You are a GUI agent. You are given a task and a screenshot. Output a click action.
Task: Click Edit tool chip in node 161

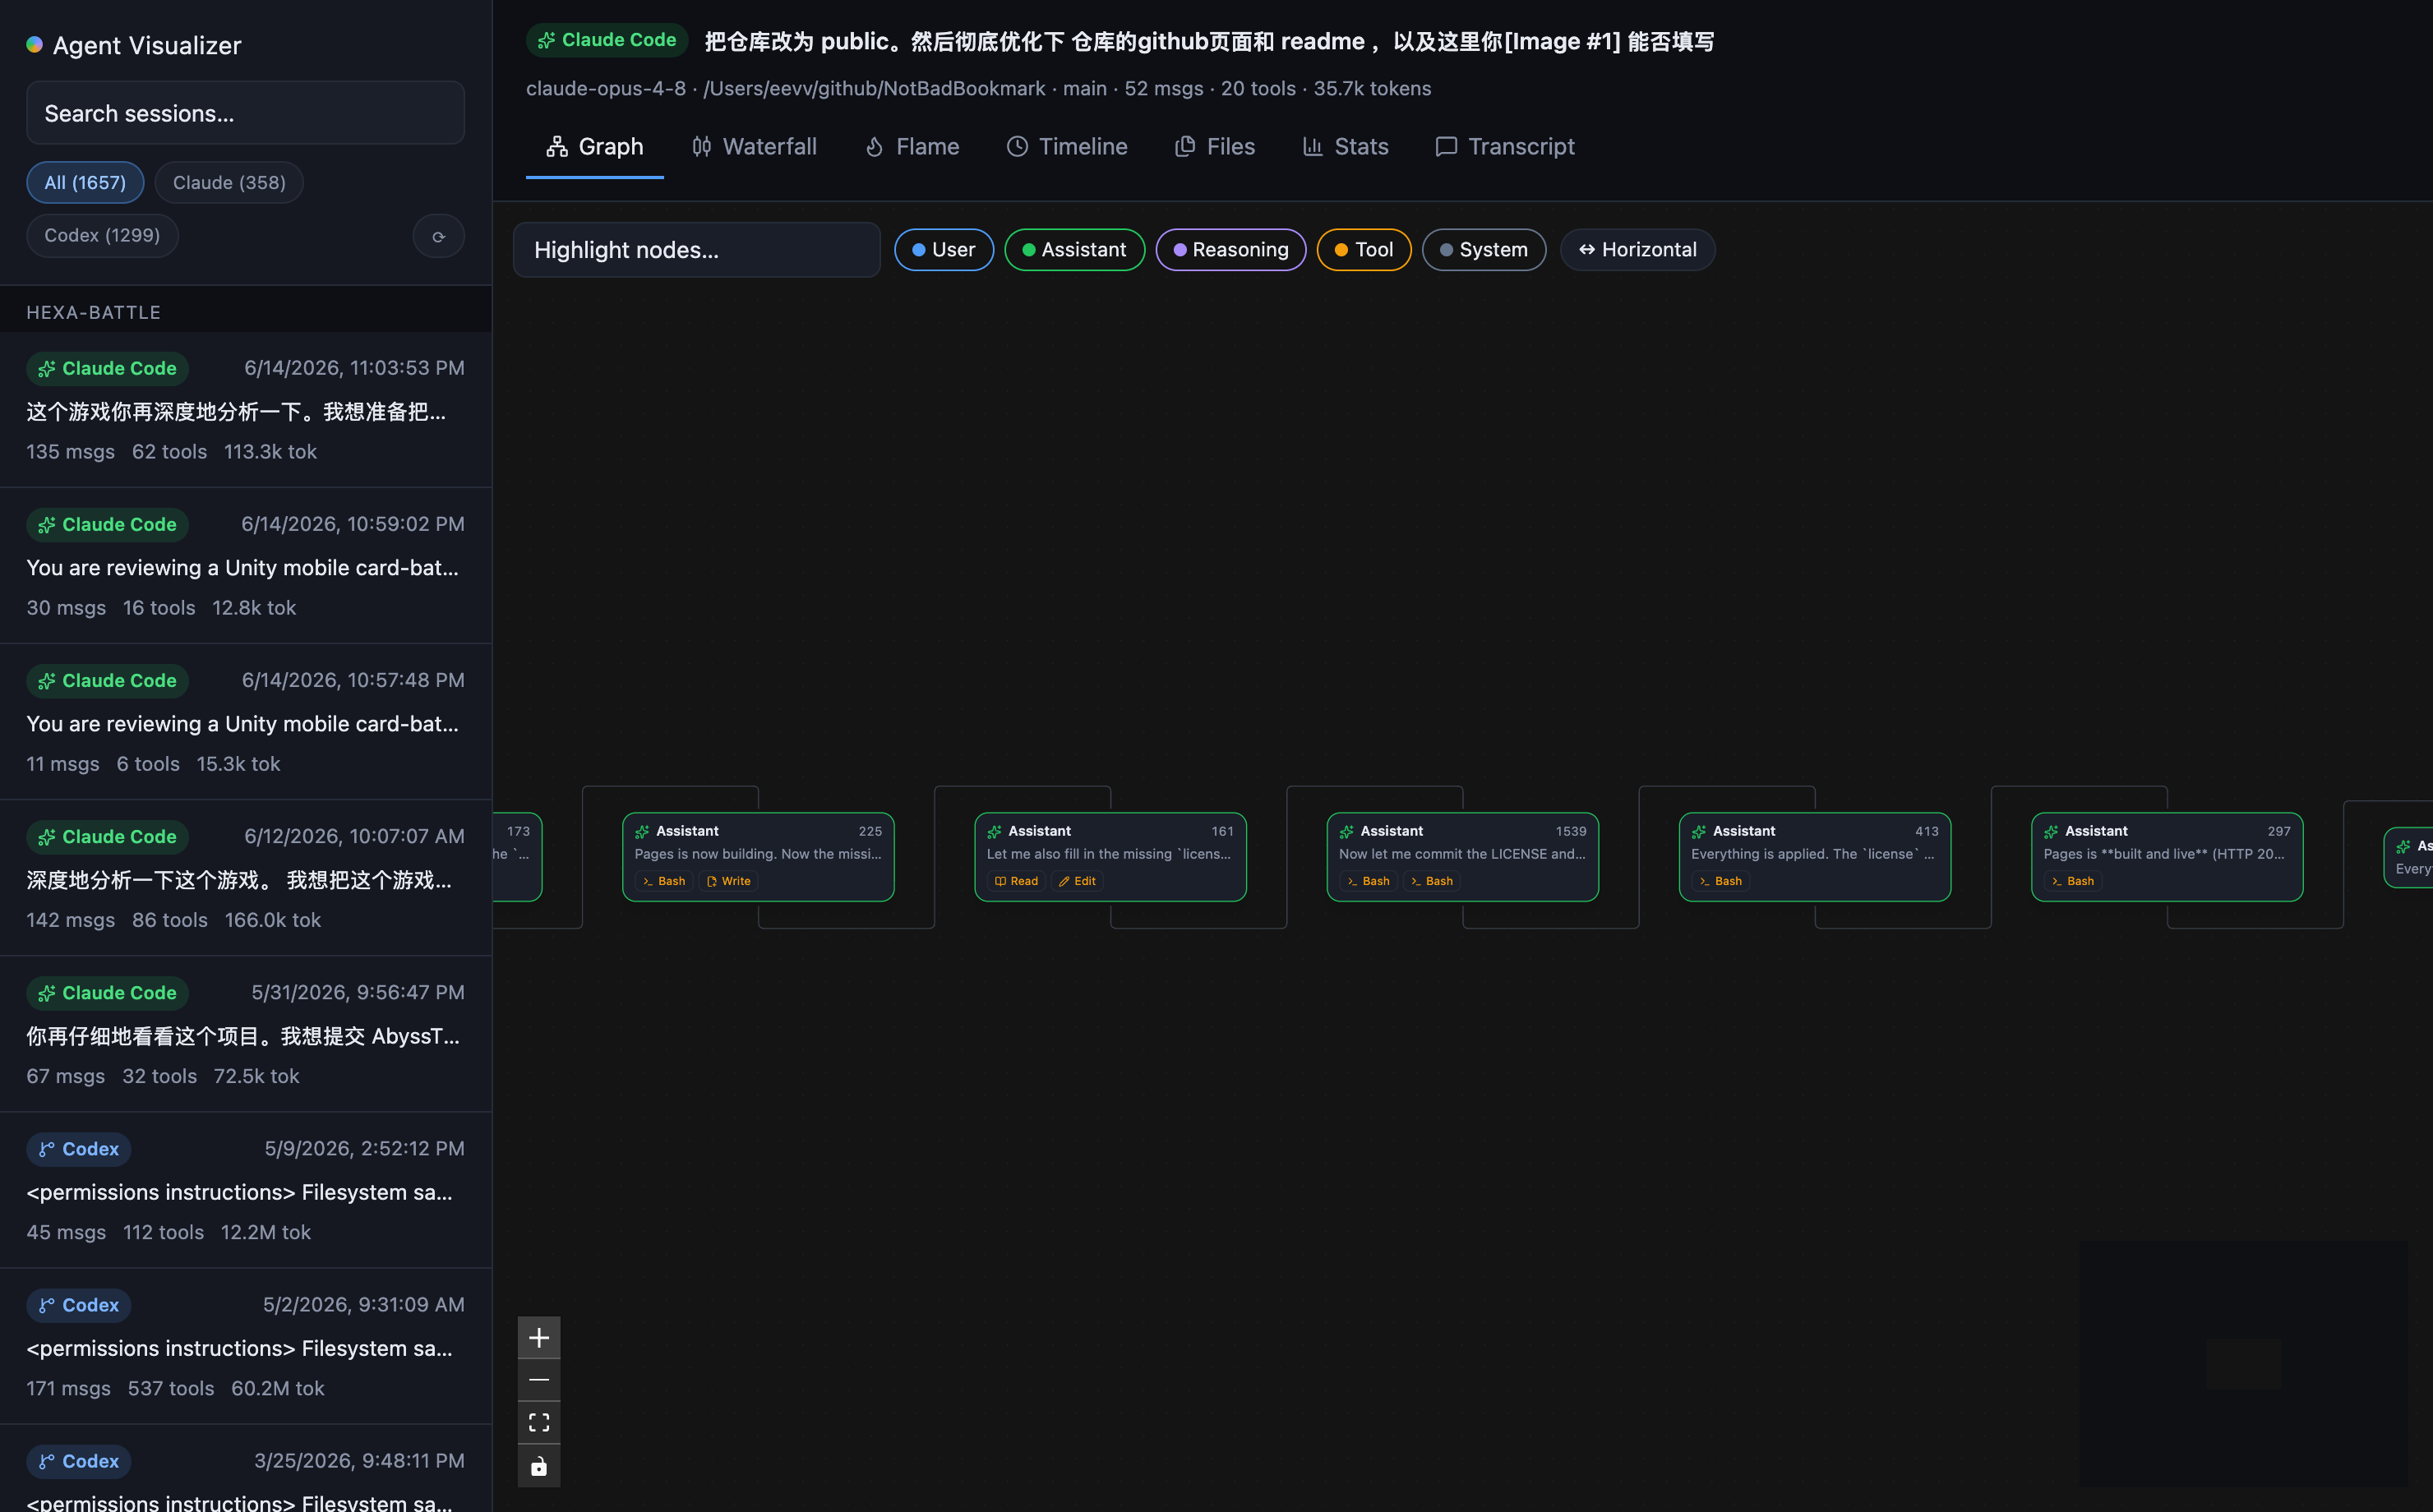pos(1078,881)
